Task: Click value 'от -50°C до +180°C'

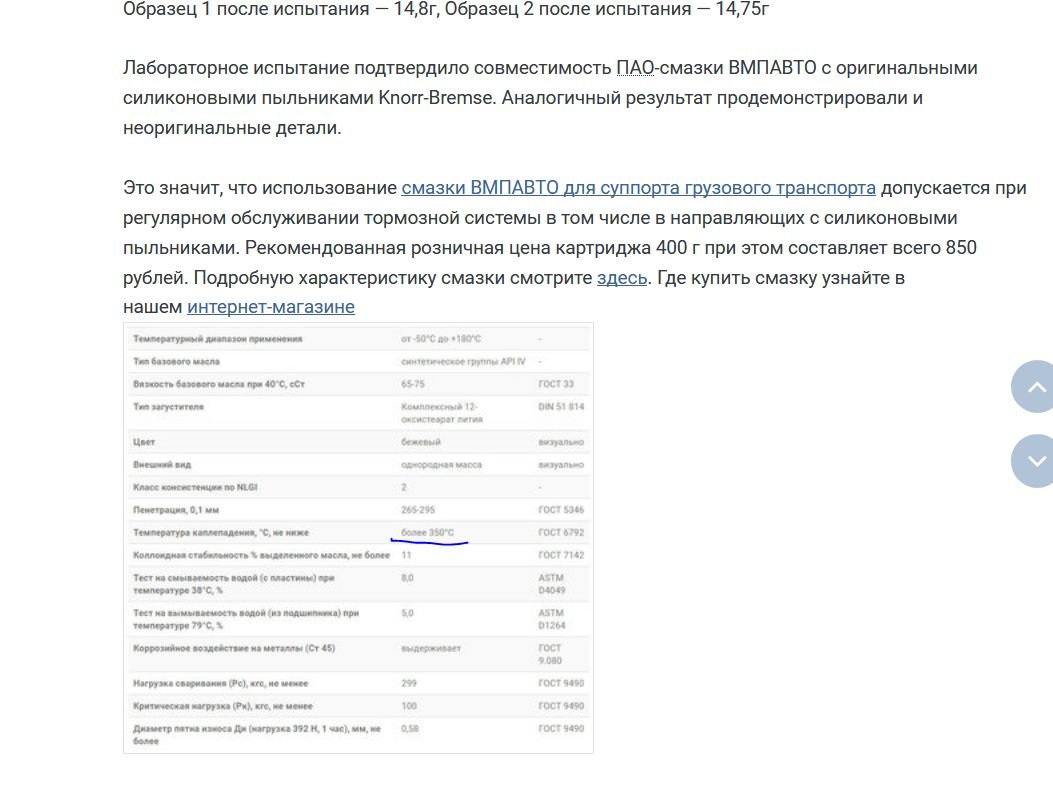Action: coord(441,339)
